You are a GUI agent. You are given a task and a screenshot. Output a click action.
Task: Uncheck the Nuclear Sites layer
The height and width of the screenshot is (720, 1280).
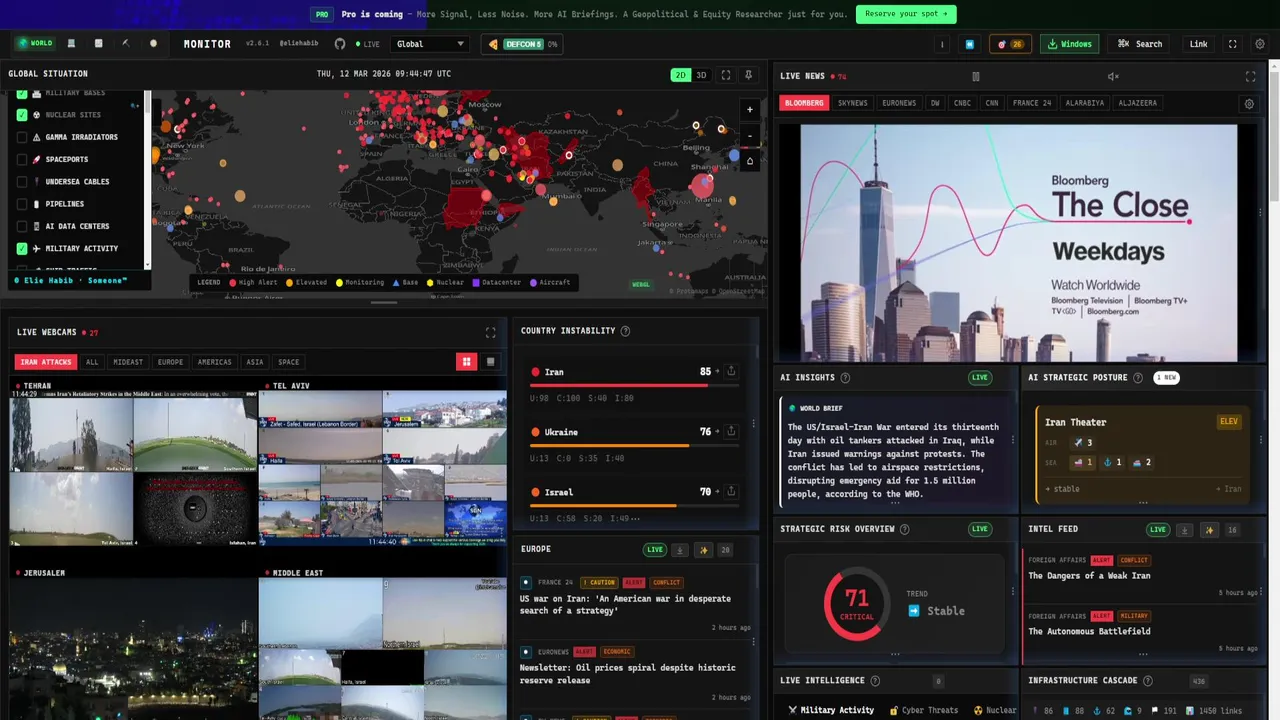pos(22,115)
